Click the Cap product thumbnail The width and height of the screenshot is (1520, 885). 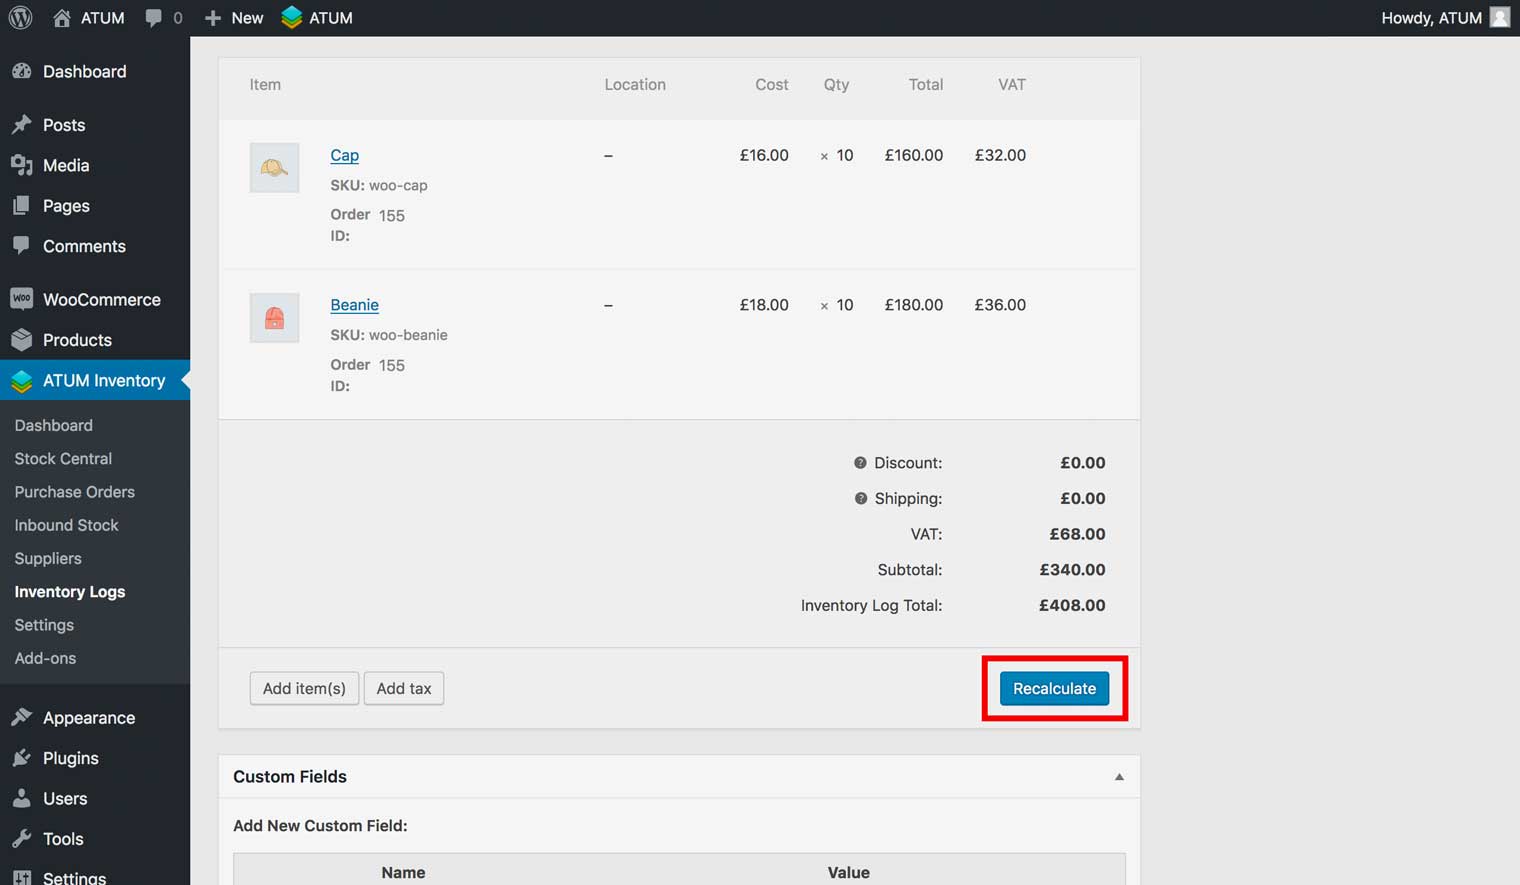274,168
